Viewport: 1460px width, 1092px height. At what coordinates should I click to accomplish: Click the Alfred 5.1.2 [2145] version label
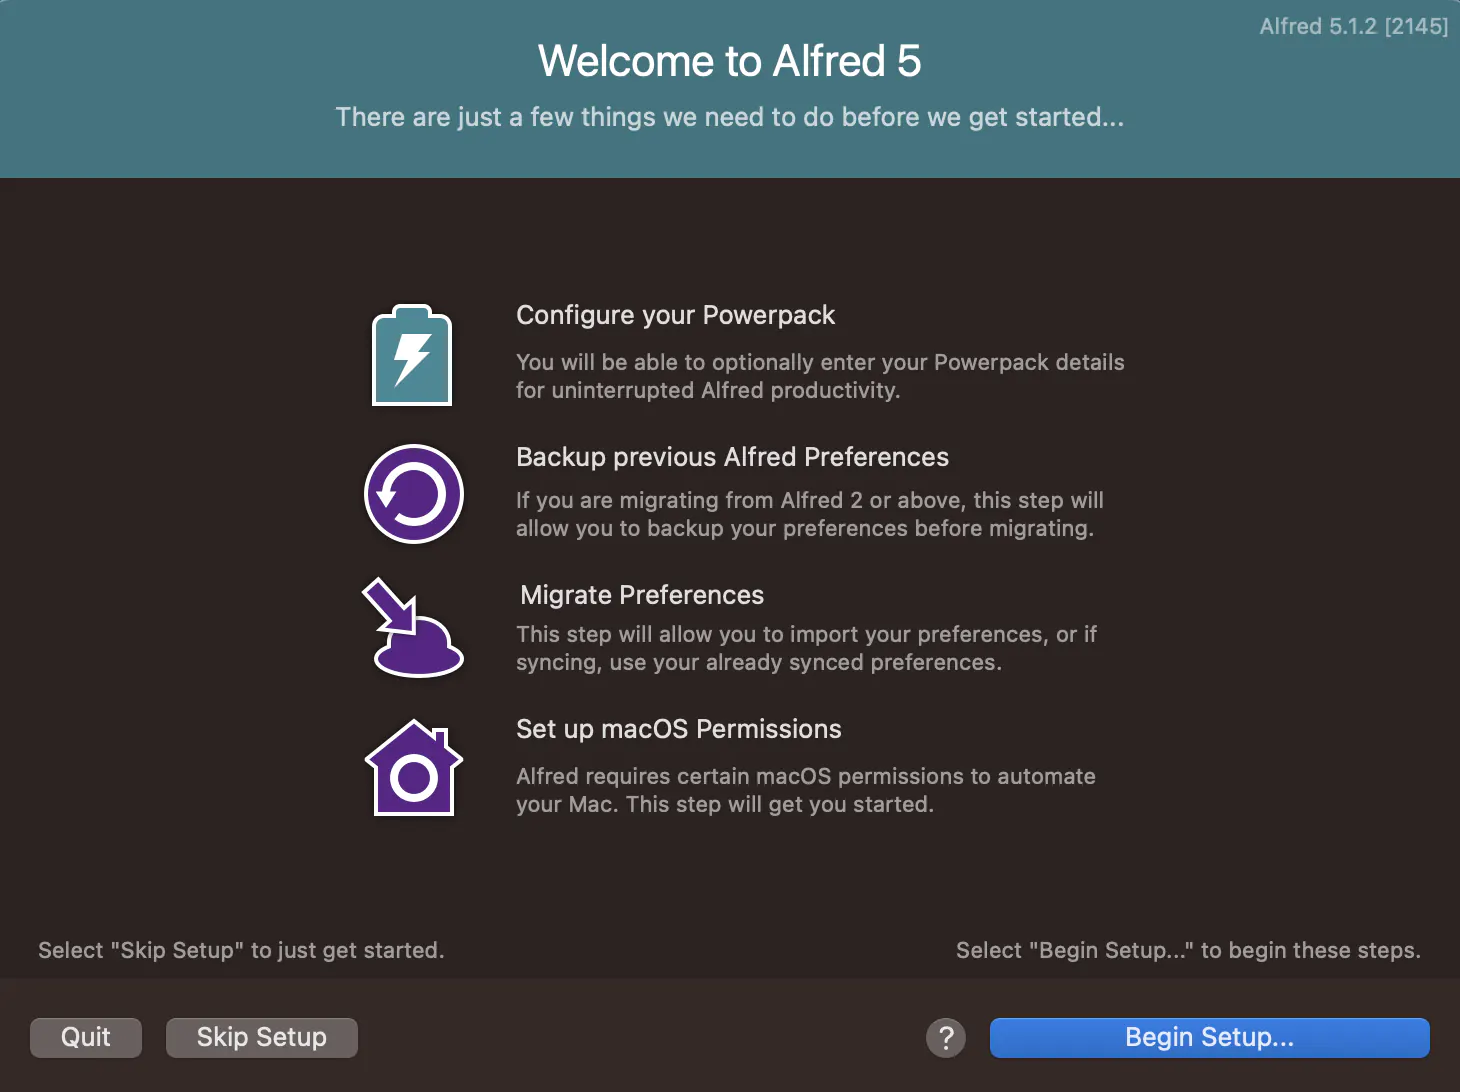pos(1354,26)
